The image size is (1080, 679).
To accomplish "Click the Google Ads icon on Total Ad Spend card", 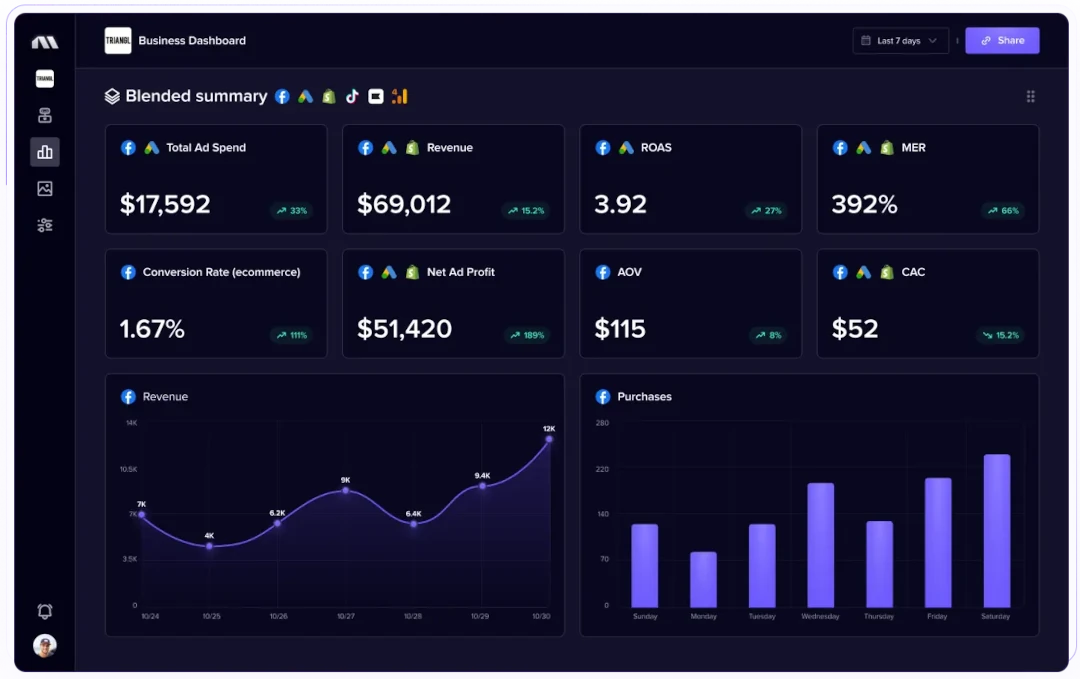I will click(152, 147).
